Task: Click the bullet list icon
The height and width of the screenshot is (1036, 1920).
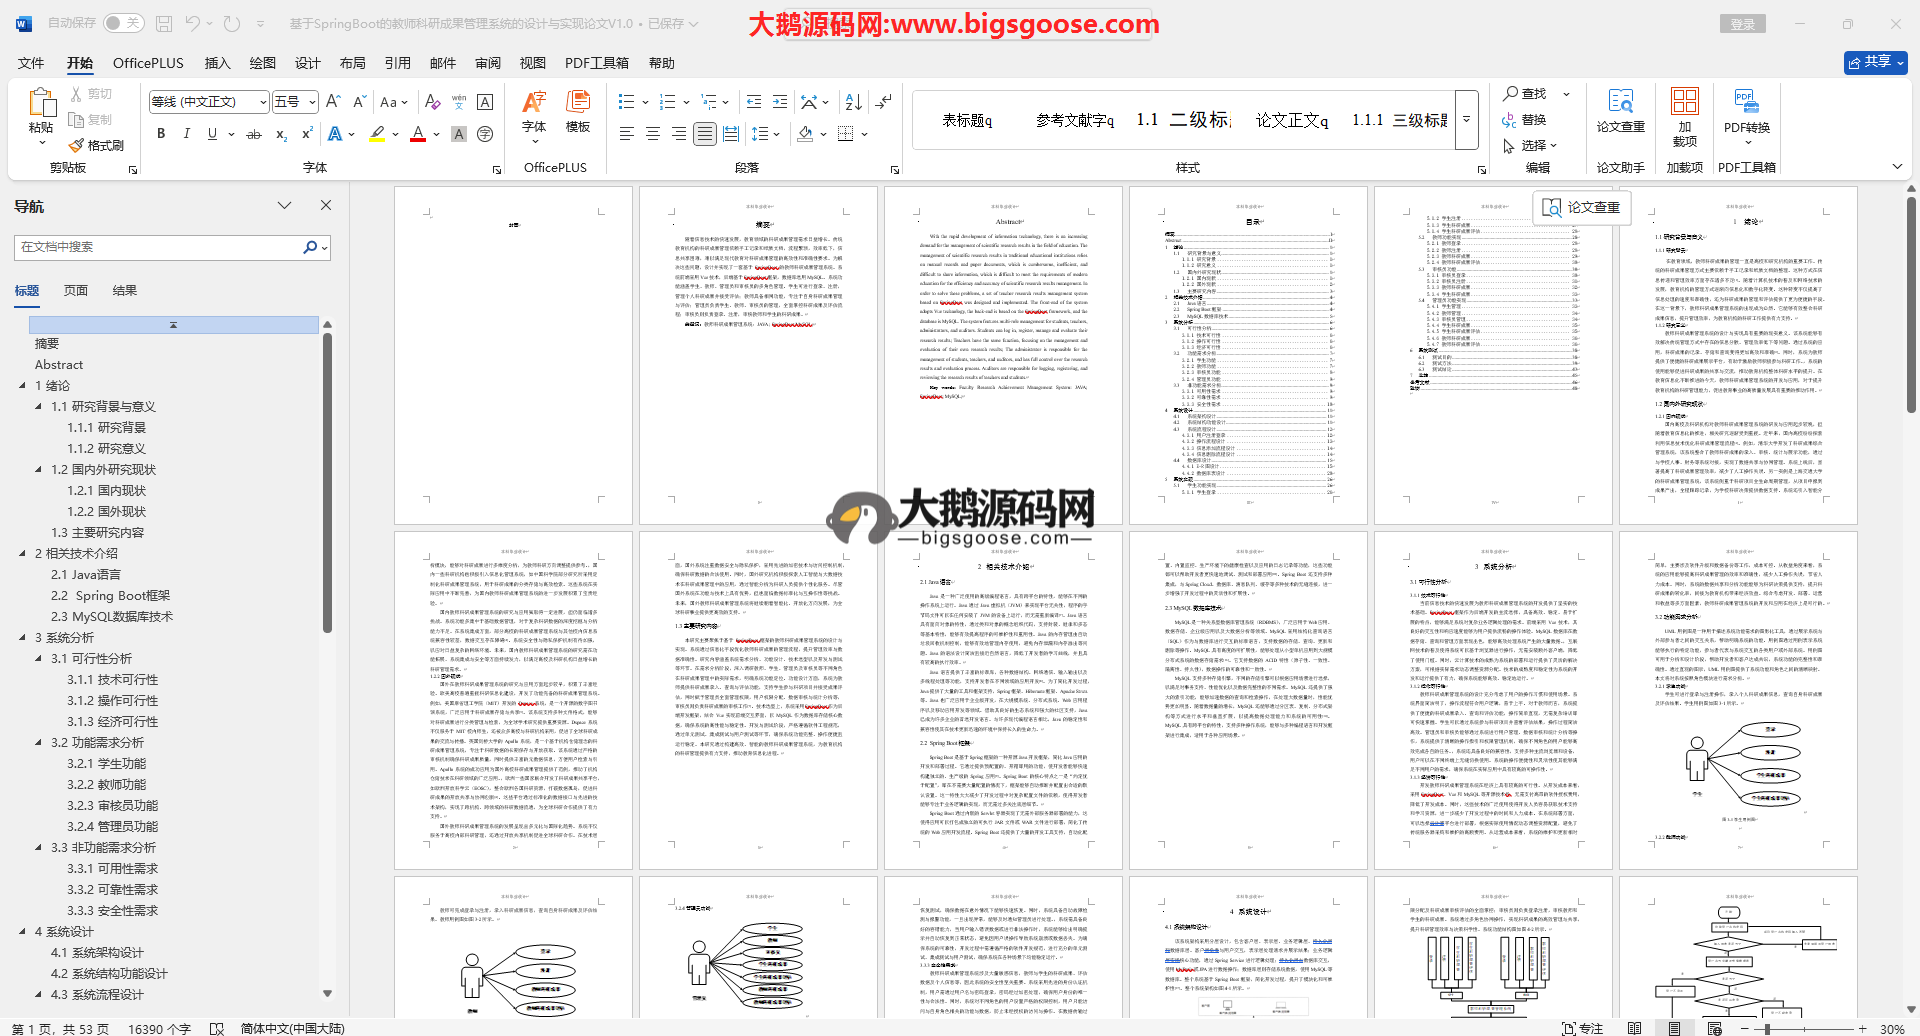Action: click(627, 102)
